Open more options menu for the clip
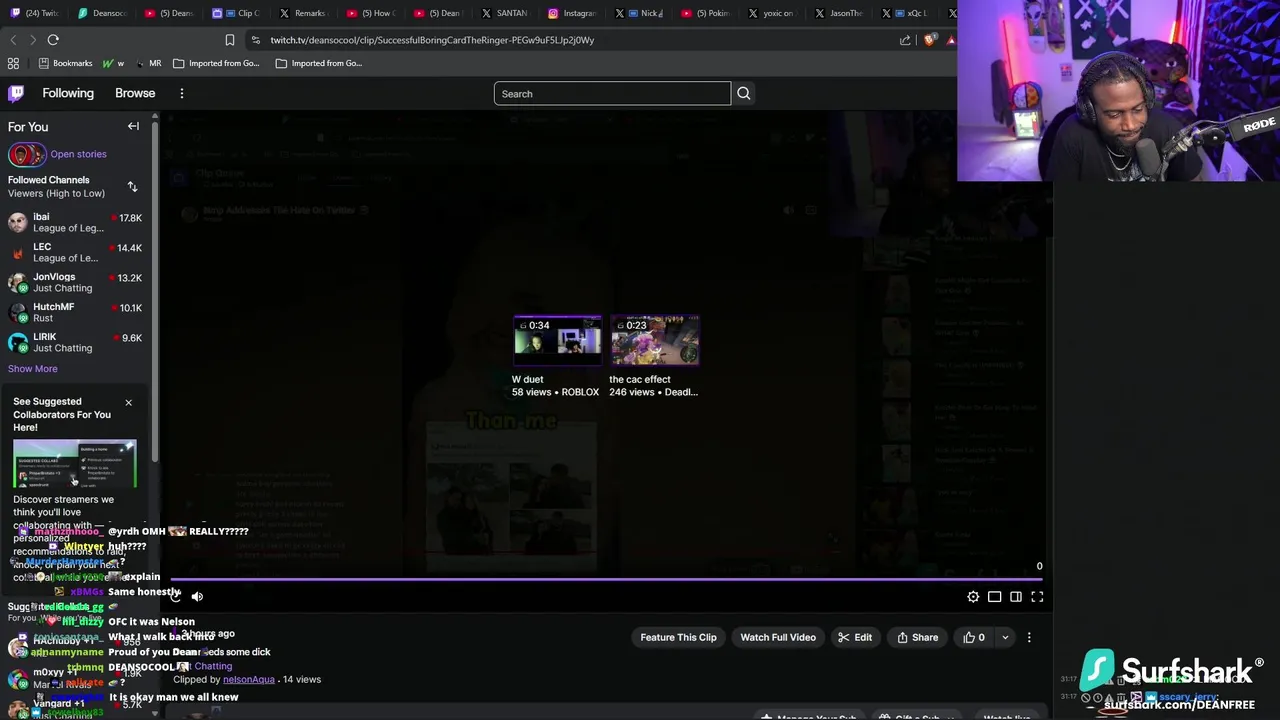This screenshot has width=1280, height=720. (x=1029, y=637)
